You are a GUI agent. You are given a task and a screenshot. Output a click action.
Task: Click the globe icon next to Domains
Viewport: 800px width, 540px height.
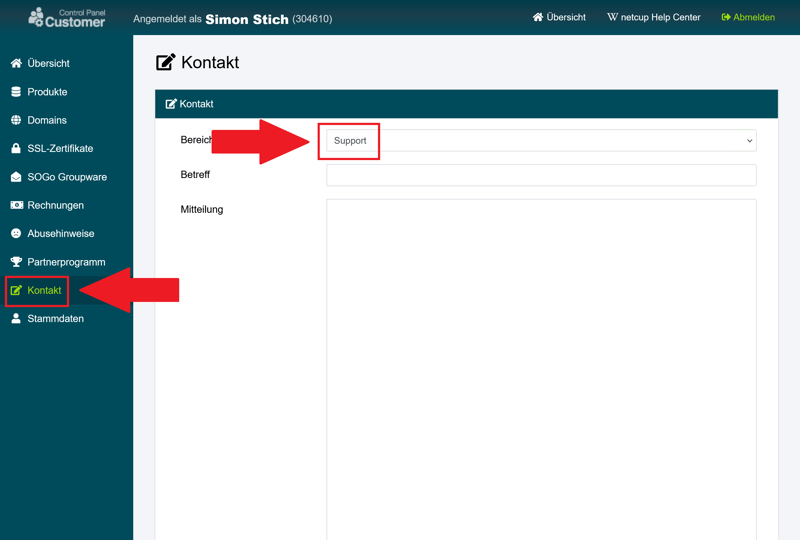point(16,120)
